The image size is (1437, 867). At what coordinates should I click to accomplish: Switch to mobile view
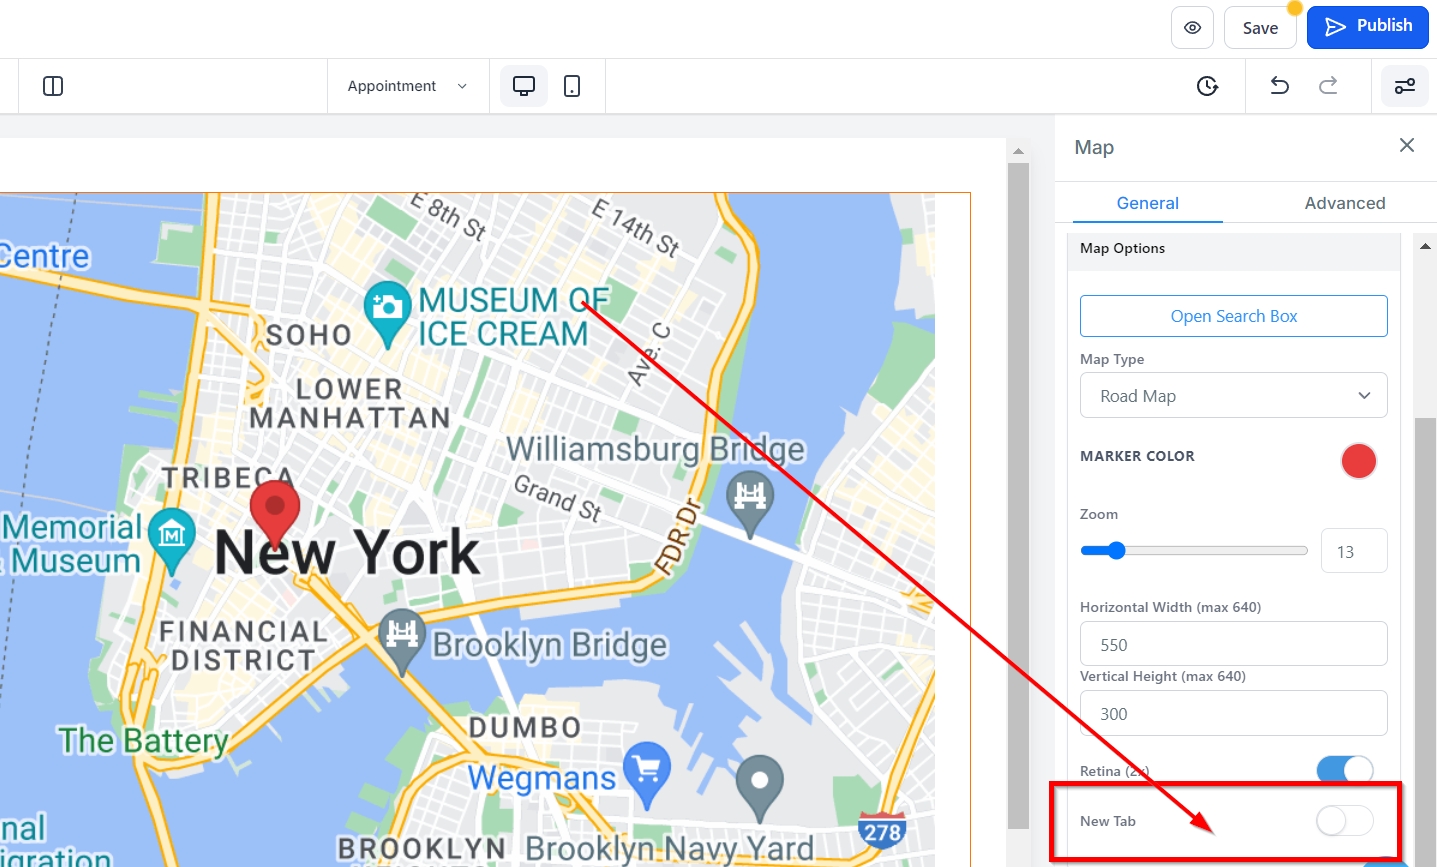click(572, 86)
